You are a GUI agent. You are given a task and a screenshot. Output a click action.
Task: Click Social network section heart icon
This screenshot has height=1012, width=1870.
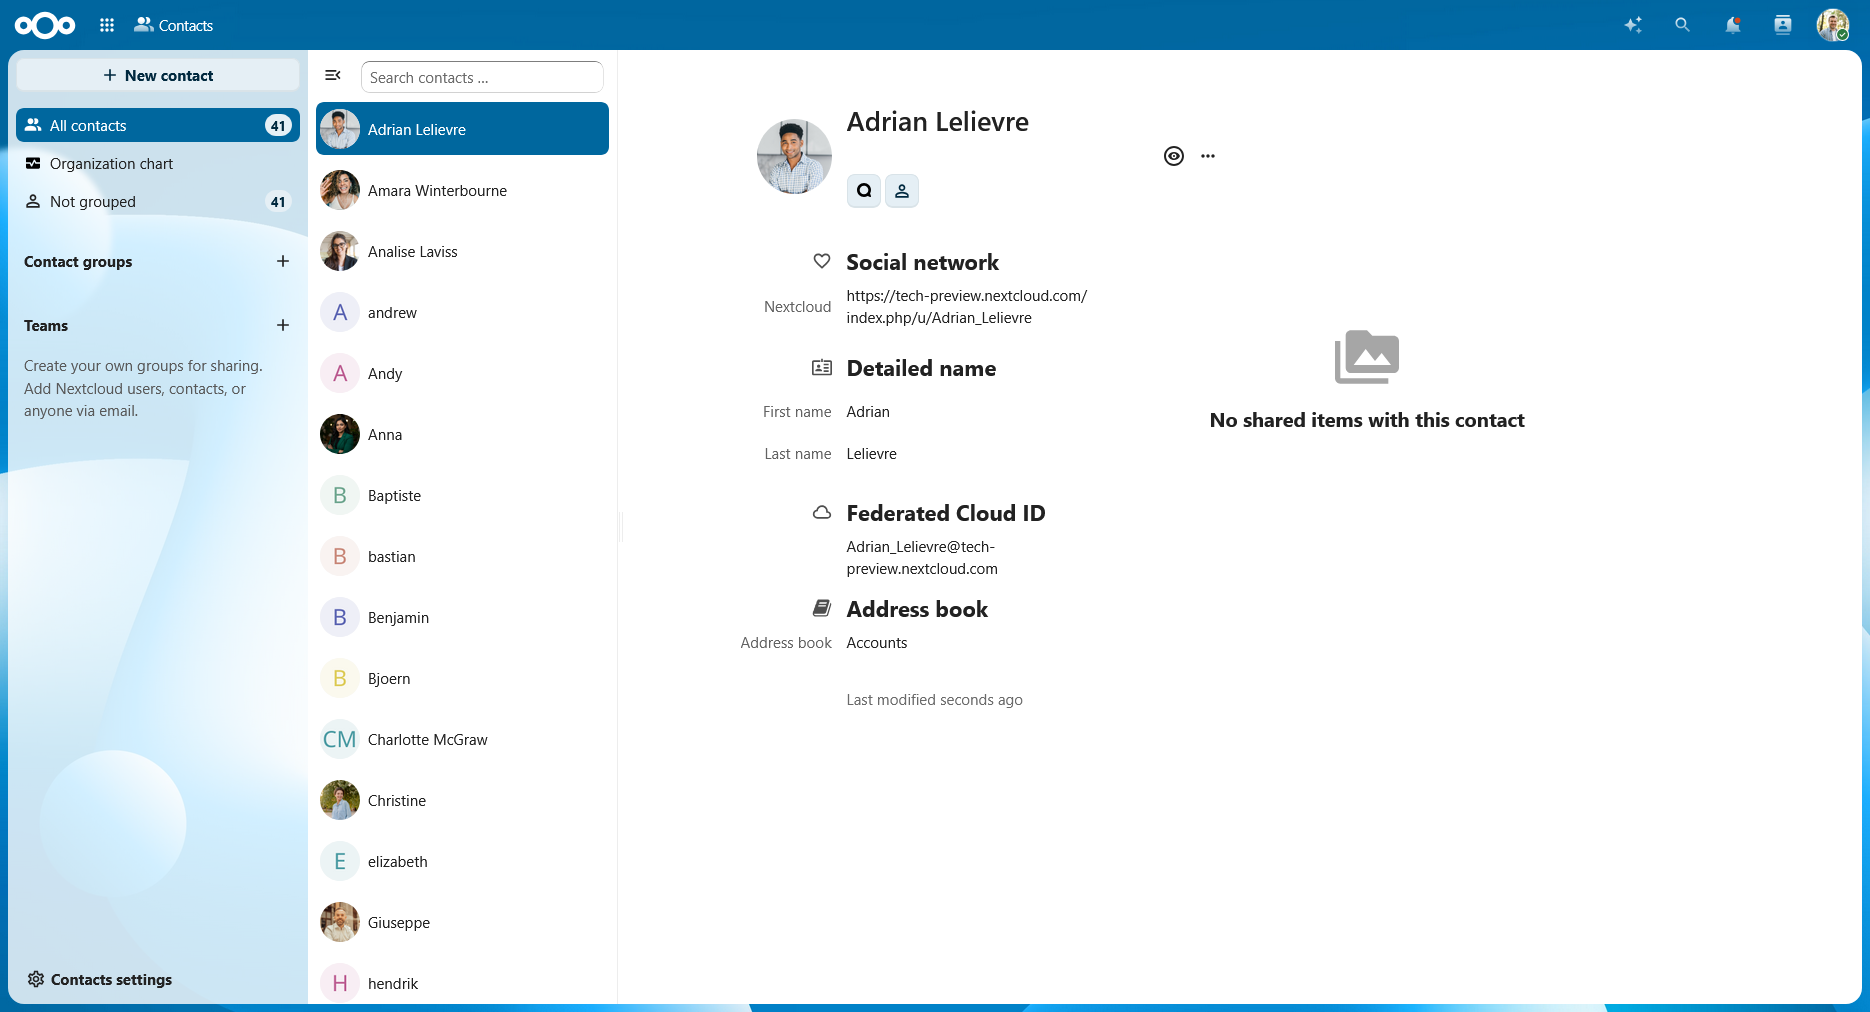click(822, 261)
